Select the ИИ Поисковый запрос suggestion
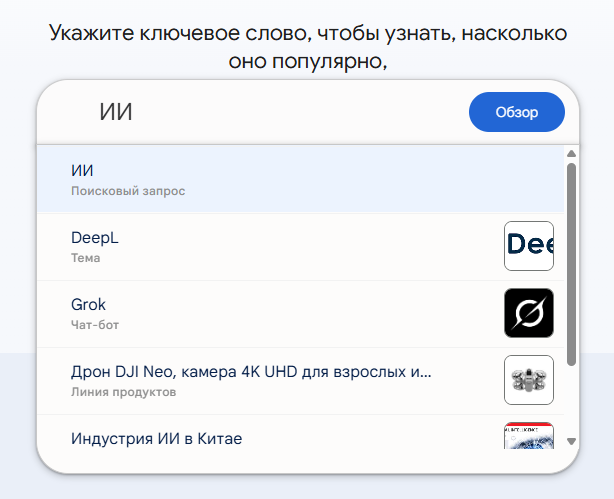The image size is (614, 499). point(300,179)
